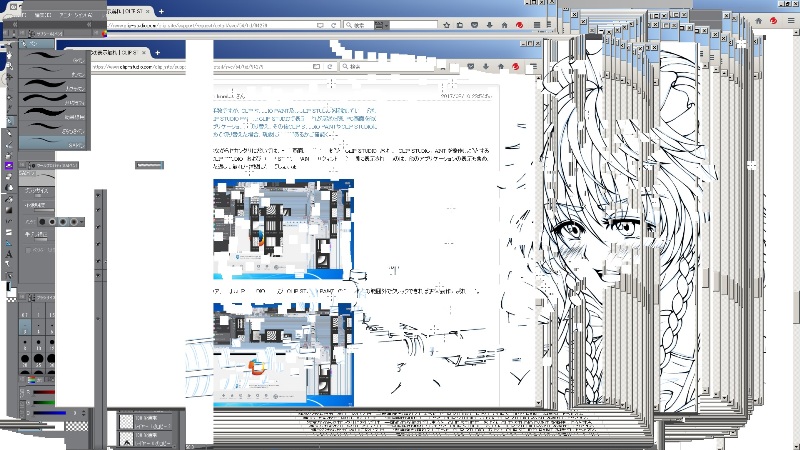This screenshot has width=800, height=450.
Task: Adjust the green G color slider
Action: click(x=44, y=402)
